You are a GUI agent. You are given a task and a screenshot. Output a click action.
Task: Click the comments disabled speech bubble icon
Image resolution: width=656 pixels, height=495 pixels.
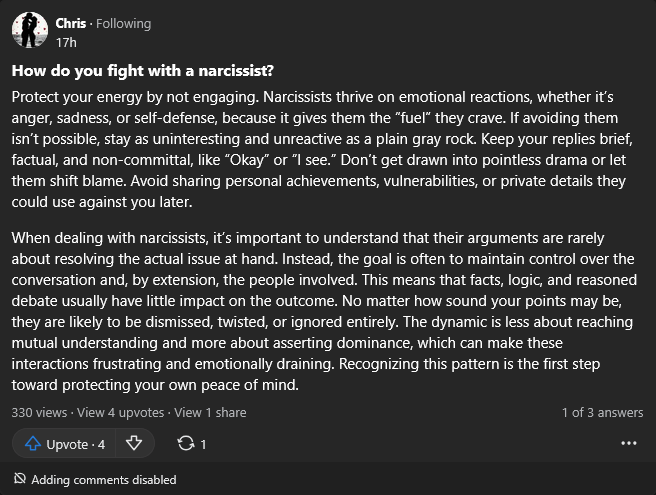click(20, 478)
